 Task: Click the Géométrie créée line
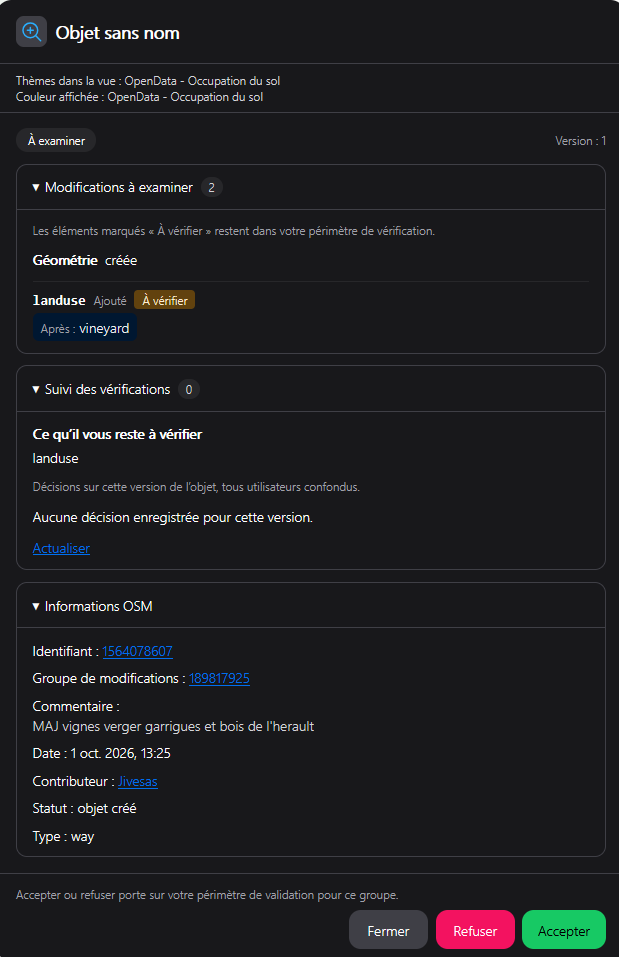click(x=85, y=260)
